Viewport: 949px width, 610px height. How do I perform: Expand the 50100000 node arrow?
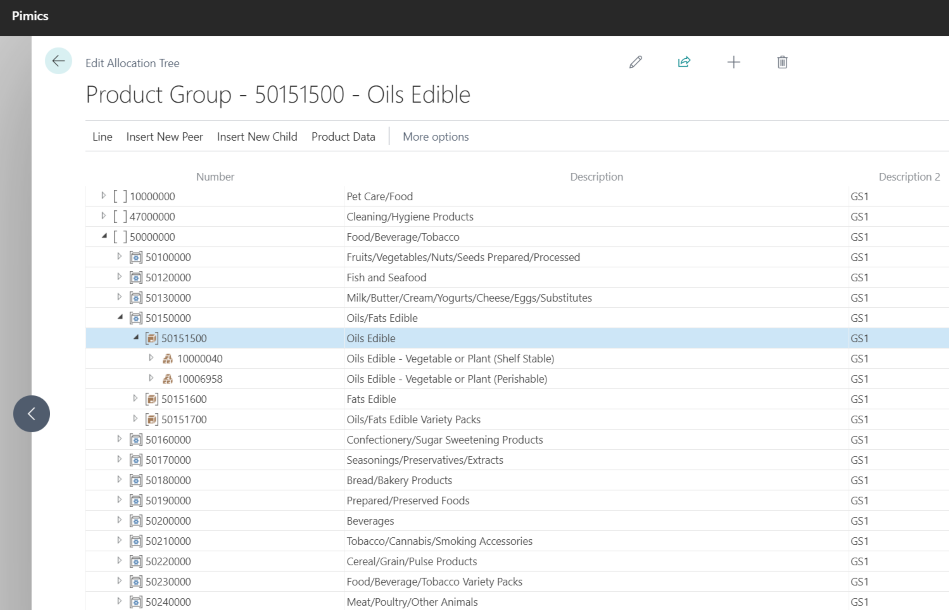(119, 256)
